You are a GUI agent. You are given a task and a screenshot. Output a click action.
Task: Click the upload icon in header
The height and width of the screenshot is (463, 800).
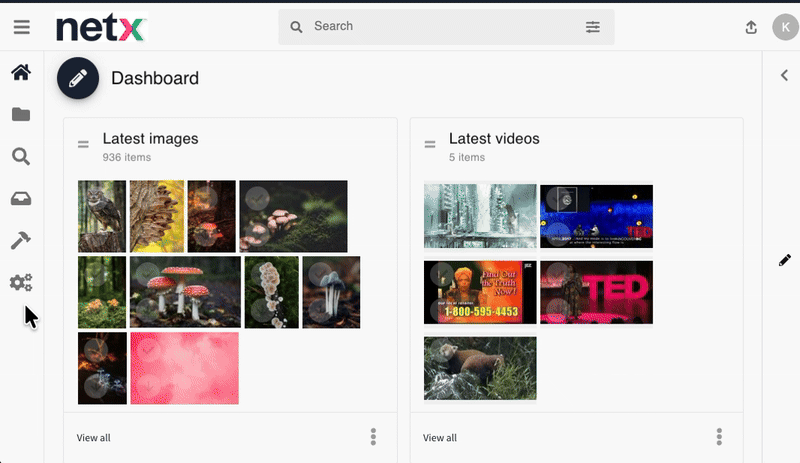tap(751, 27)
